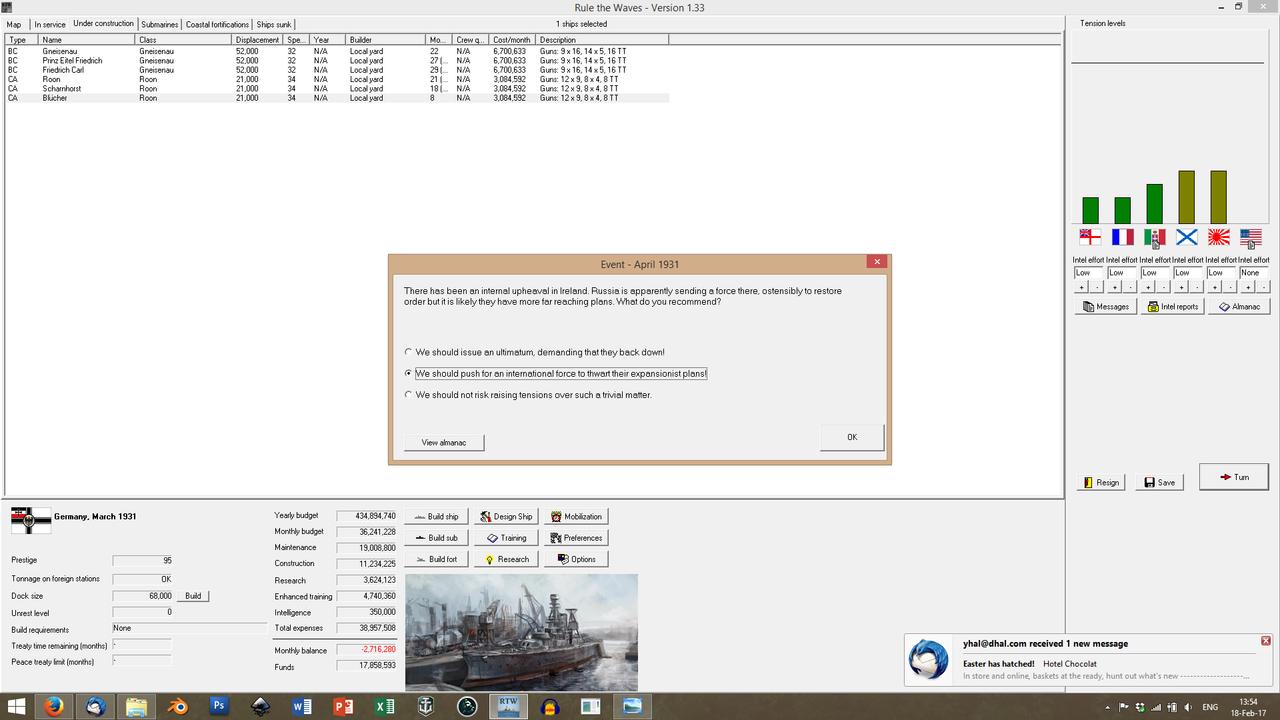Viewport: 1280px width, 720px height.
Task: Choose the international force option
Action: tap(408, 373)
